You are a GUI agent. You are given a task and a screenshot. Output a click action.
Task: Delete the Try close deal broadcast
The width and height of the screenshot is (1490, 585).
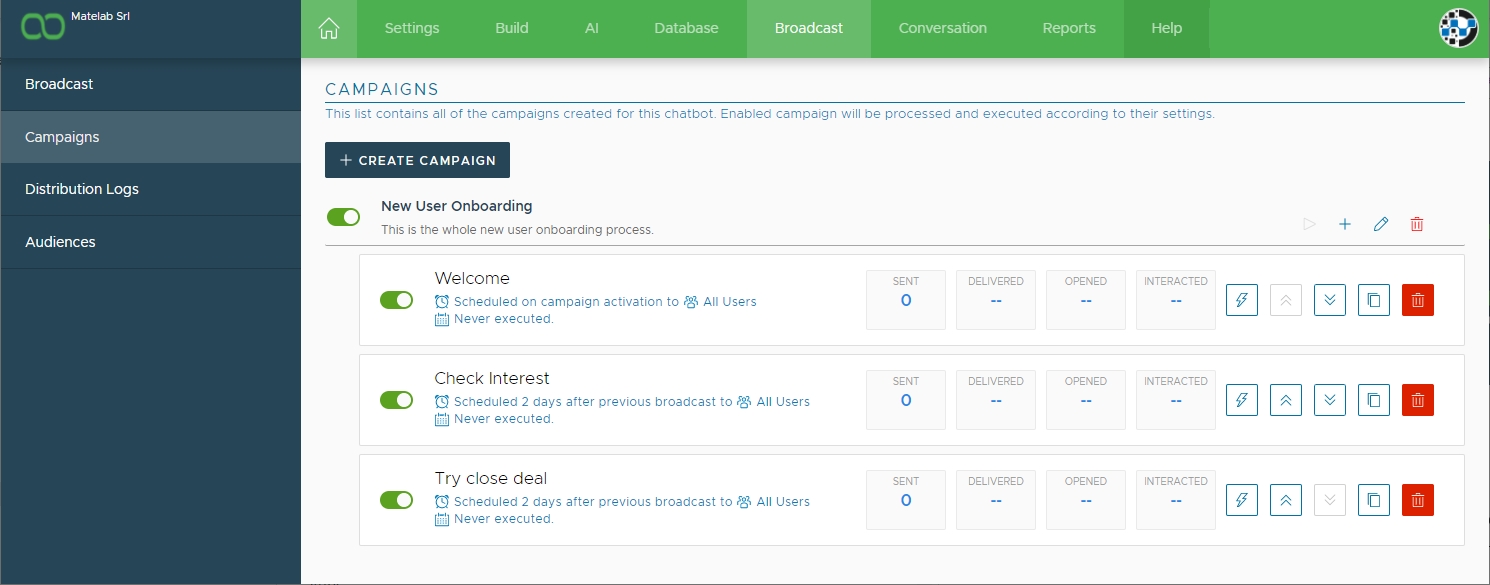pos(1418,500)
